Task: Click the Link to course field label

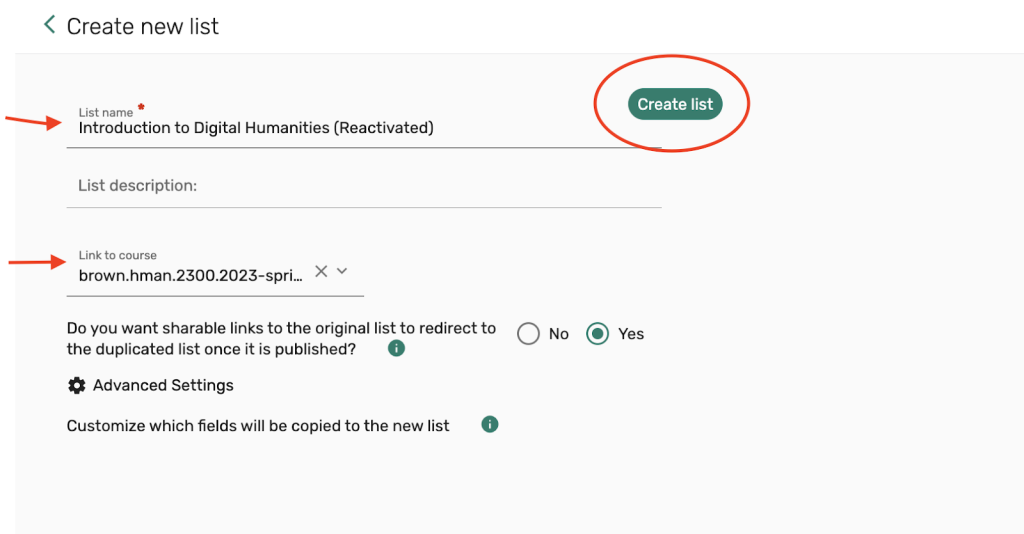Action: tap(118, 256)
